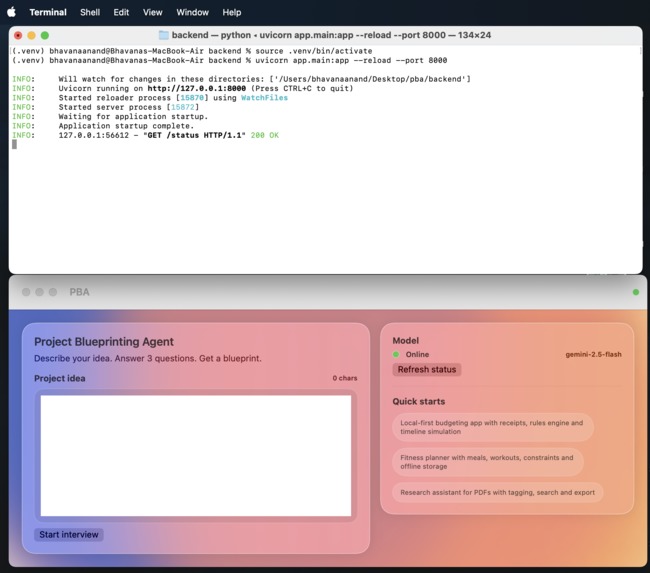
Task: Open the Terminal application menu
Action: pos(48,12)
